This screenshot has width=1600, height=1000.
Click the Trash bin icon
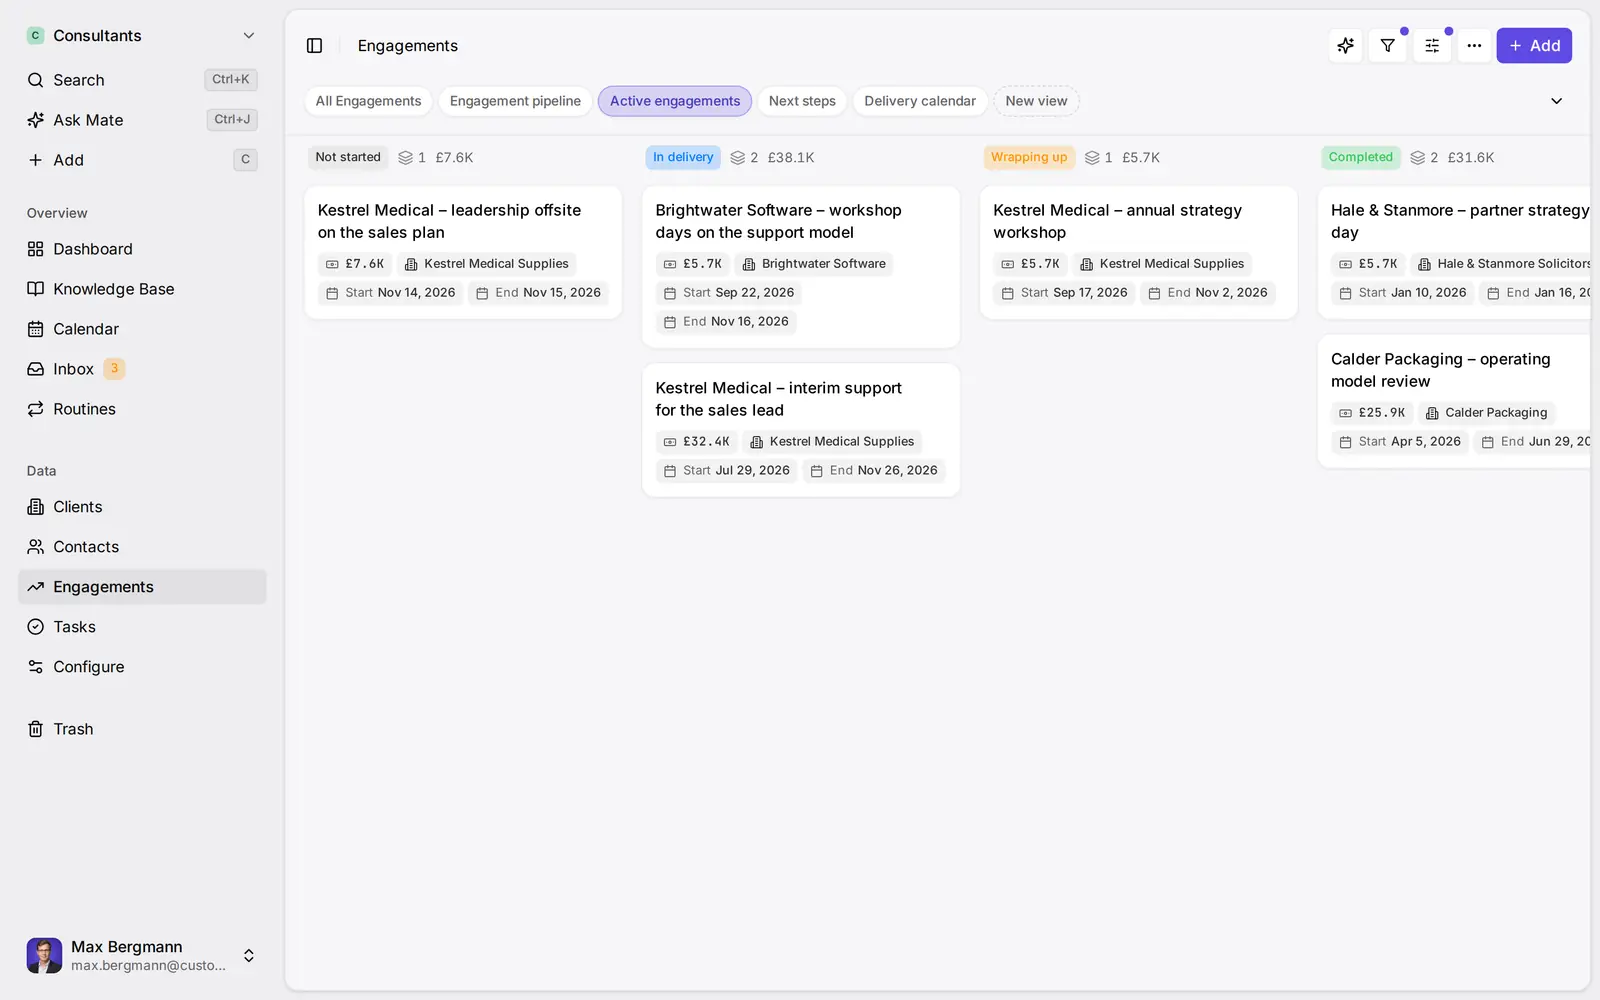(35, 729)
